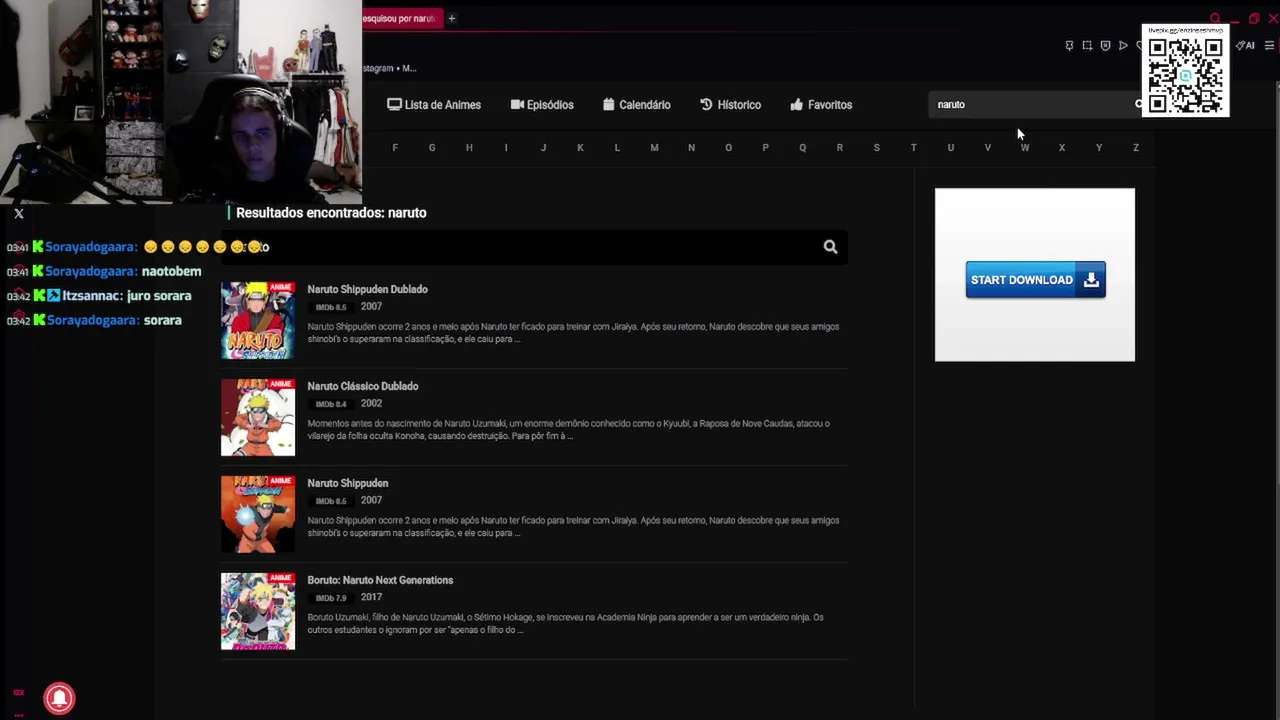Filter animes by letter G
Screen dimensions: 1280x720
[x=432, y=148]
